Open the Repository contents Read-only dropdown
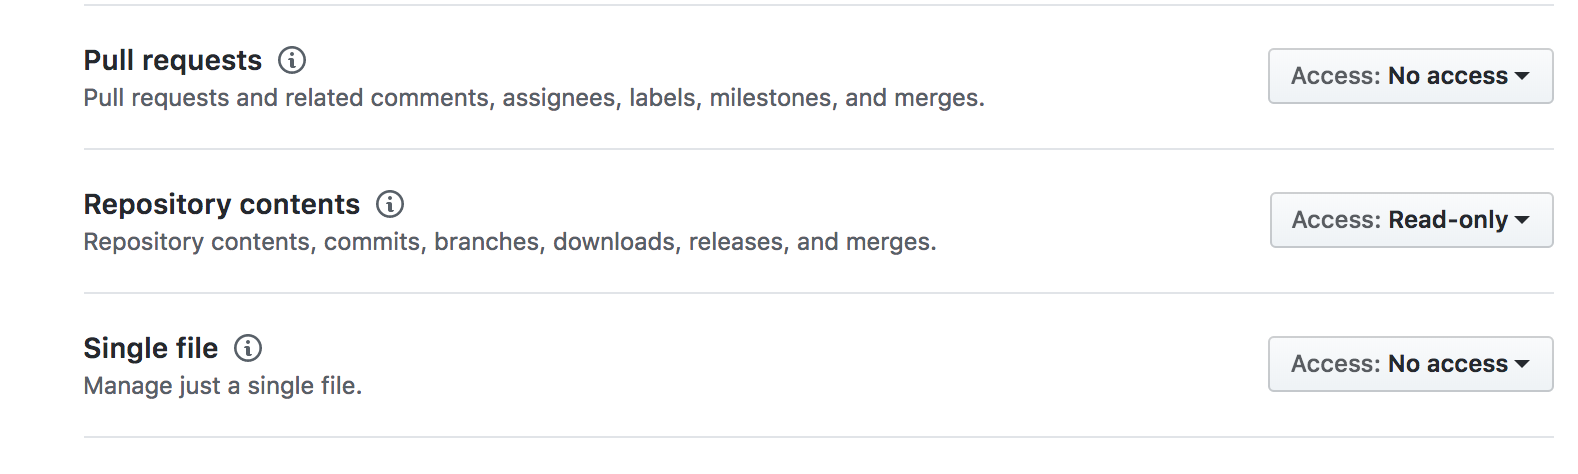Screen dimensions: 1578x474 pyautogui.click(x=1411, y=220)
